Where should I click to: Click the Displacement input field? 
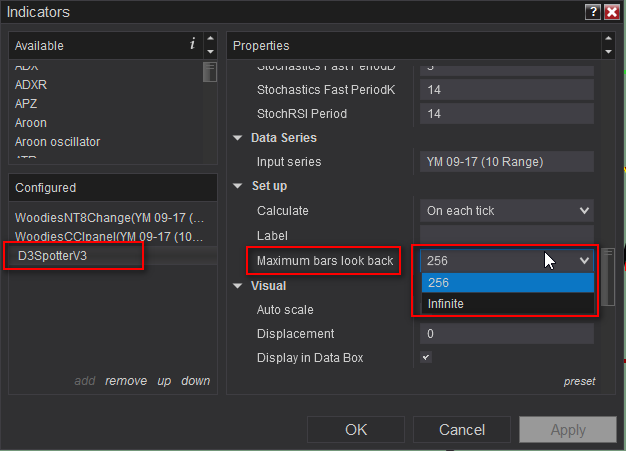click(506, 334)
